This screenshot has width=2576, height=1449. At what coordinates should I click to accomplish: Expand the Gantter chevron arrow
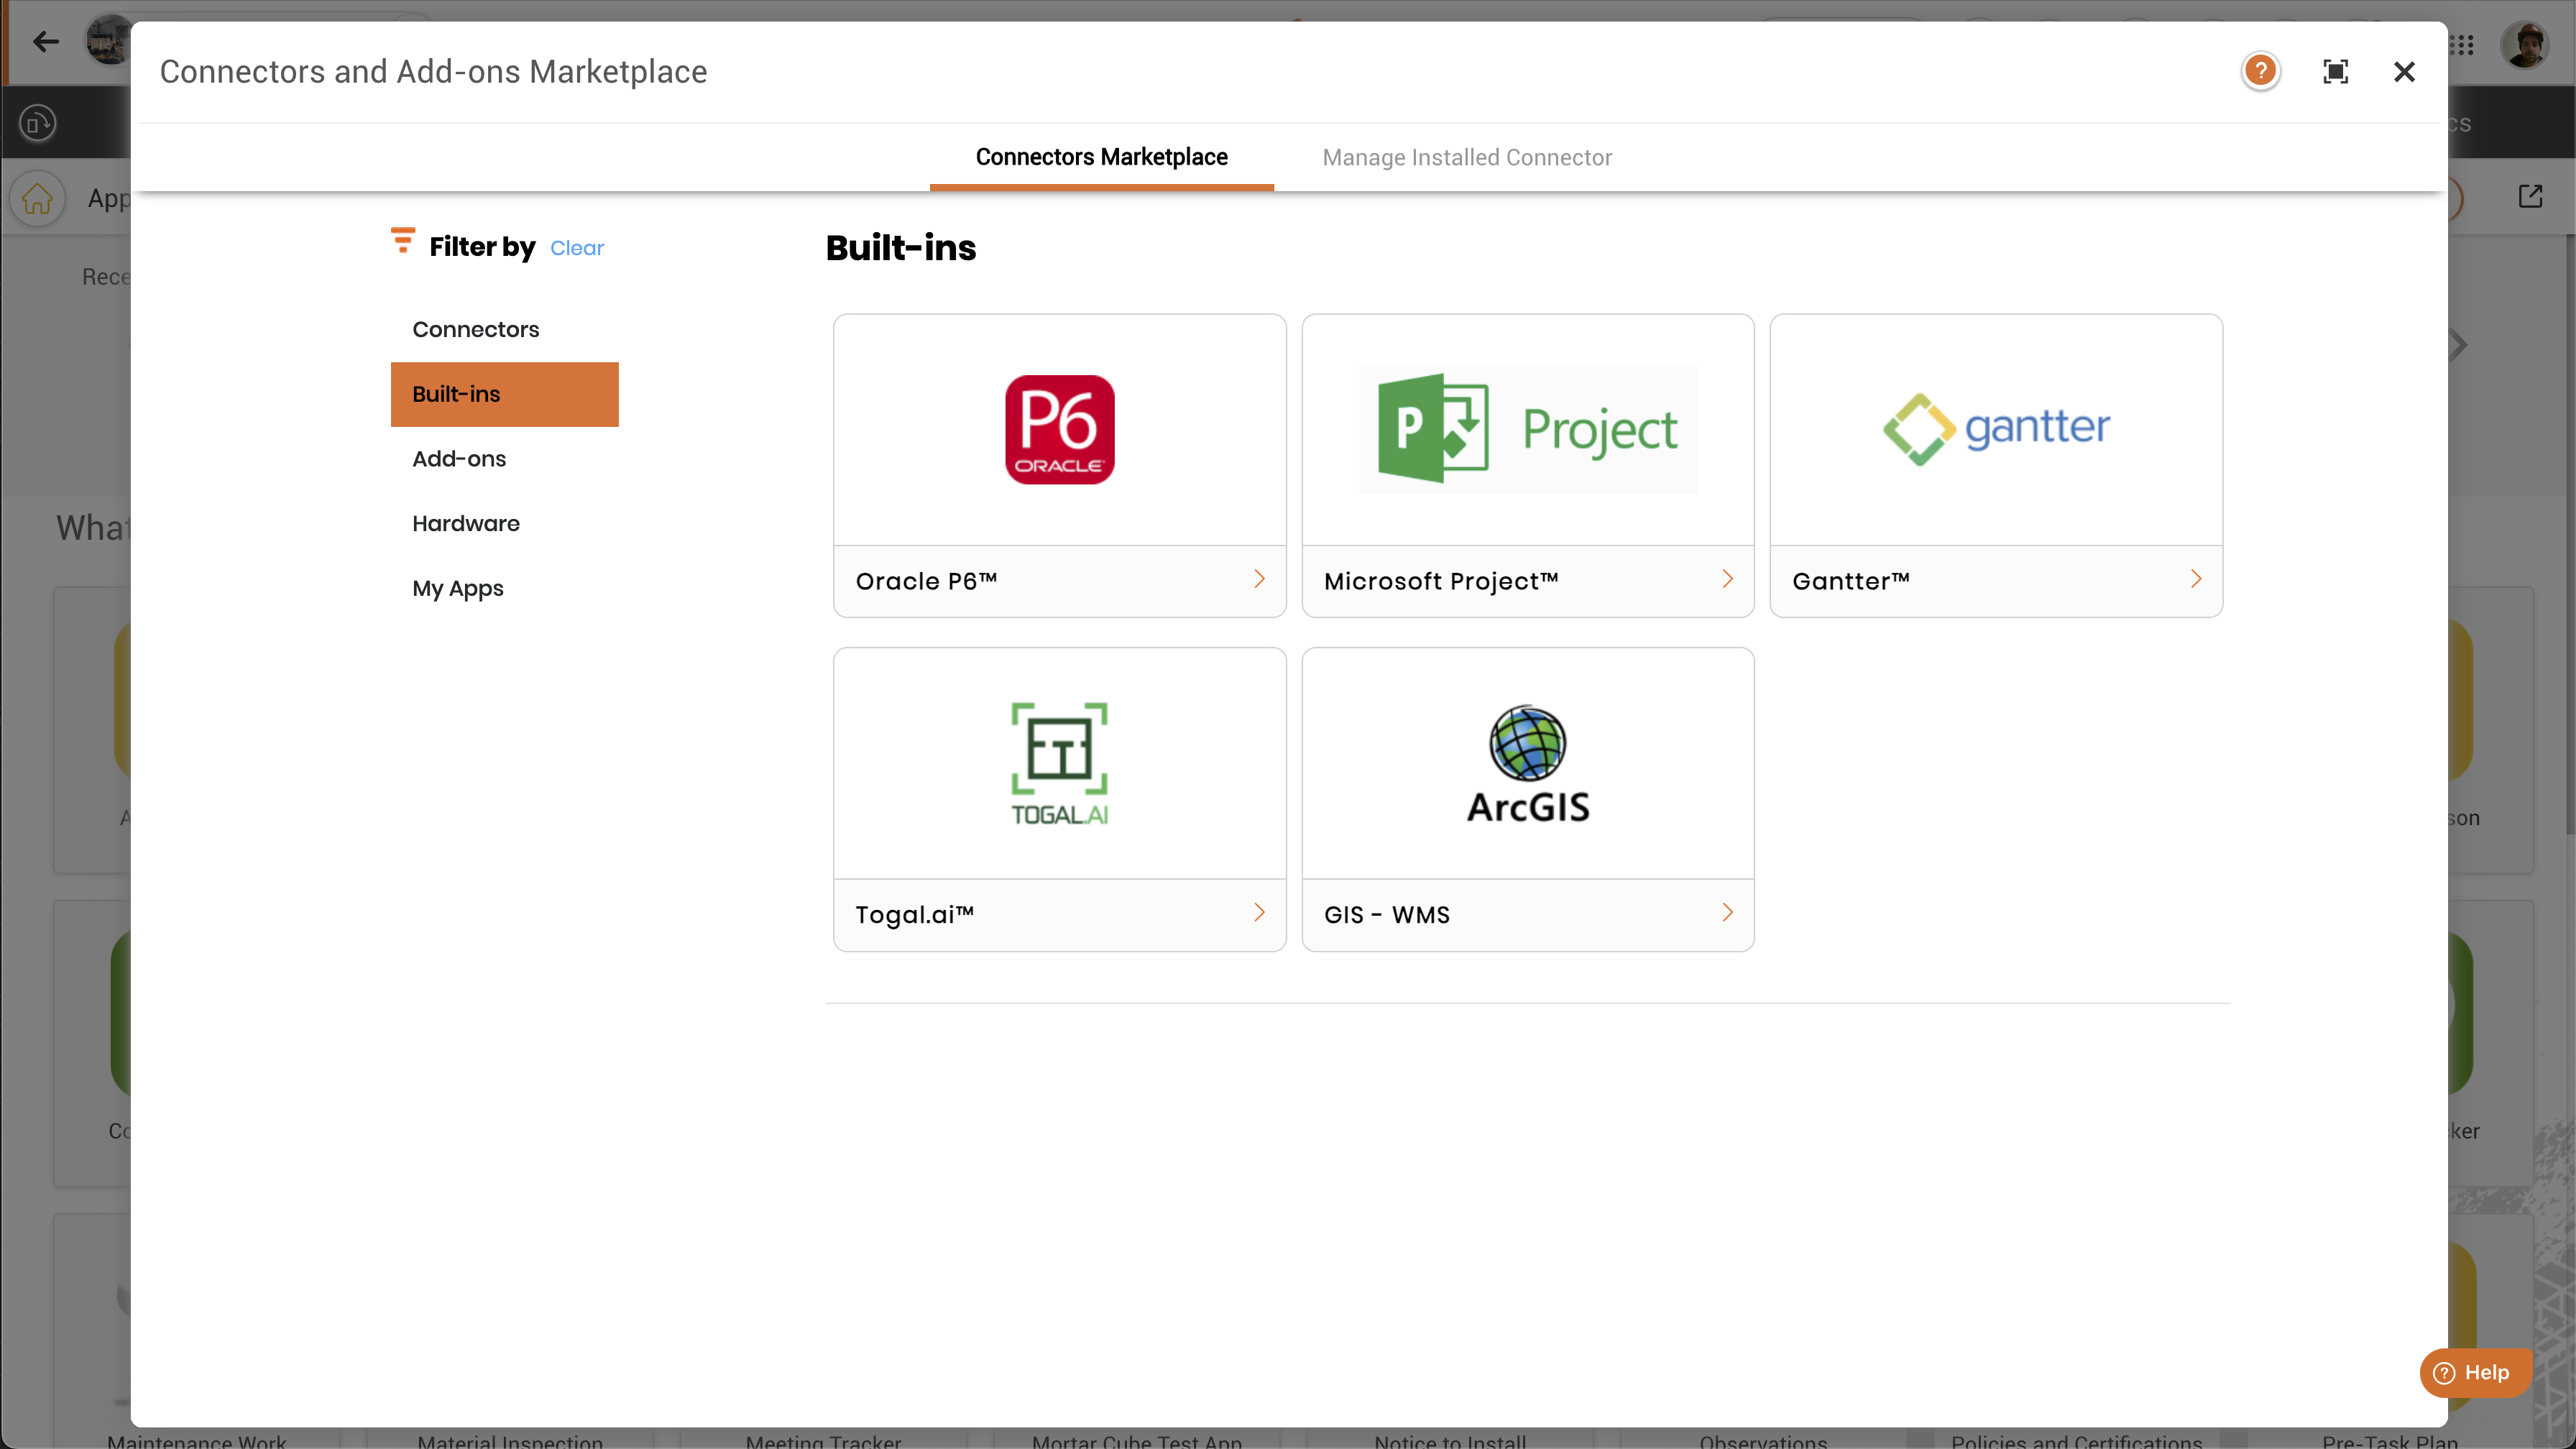pyautogui.click(x=2196, y=579)
